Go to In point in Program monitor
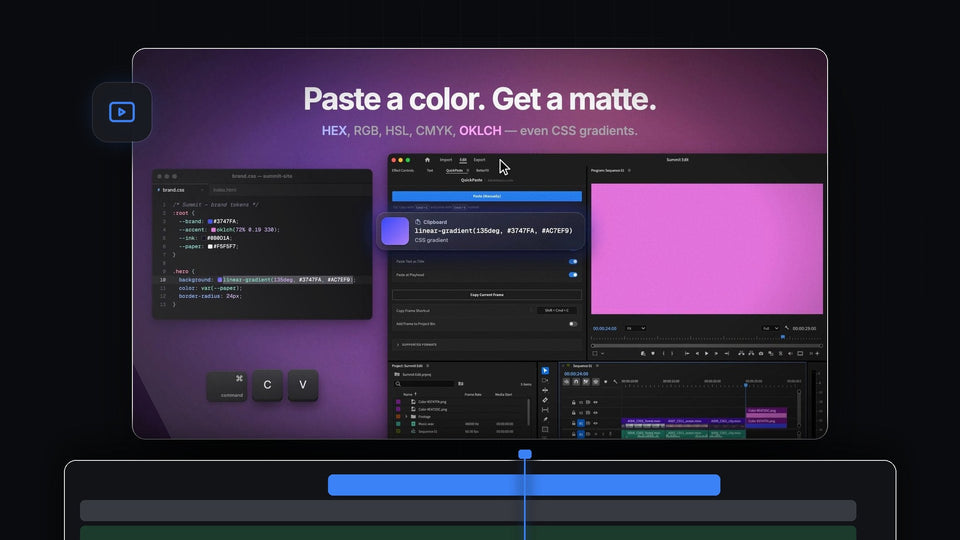The image size is (960, 540). [x=687, y=353]
